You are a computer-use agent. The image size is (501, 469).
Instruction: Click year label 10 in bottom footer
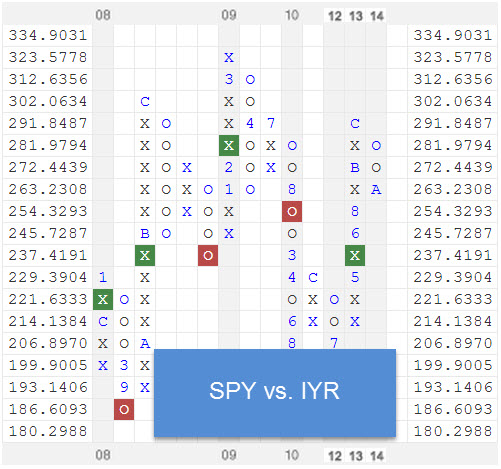292,455
